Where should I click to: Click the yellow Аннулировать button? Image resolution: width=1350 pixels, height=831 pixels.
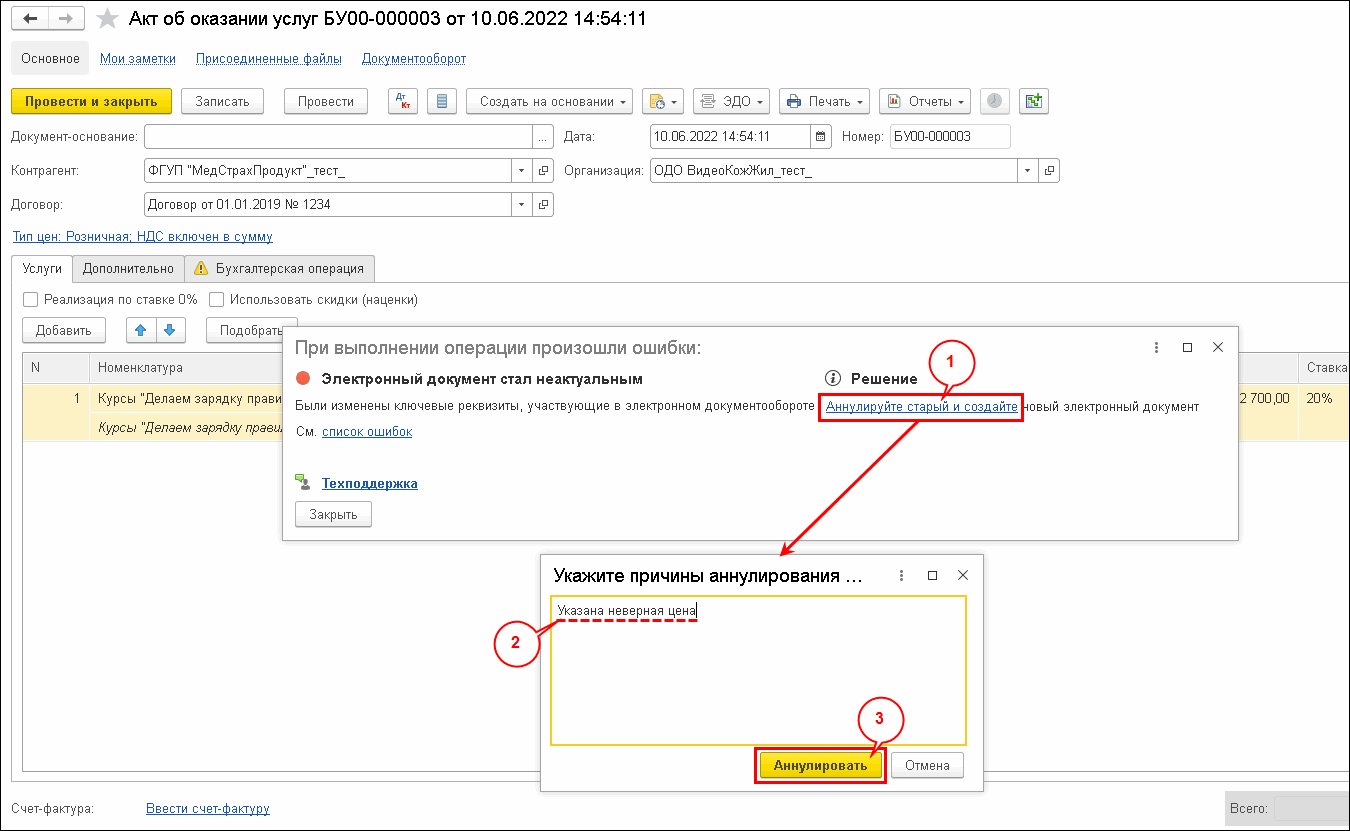(821, 765)
